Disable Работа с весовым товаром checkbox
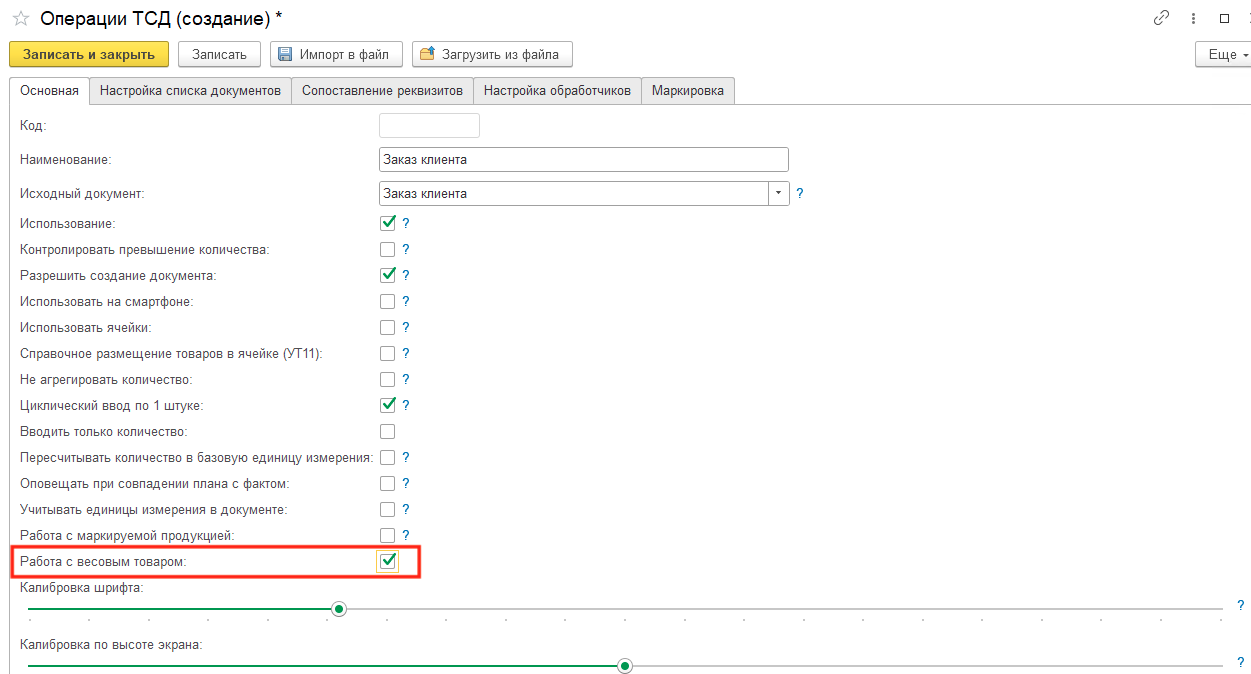The height and width of the screenshot is (674, 1251). [388, 562]
